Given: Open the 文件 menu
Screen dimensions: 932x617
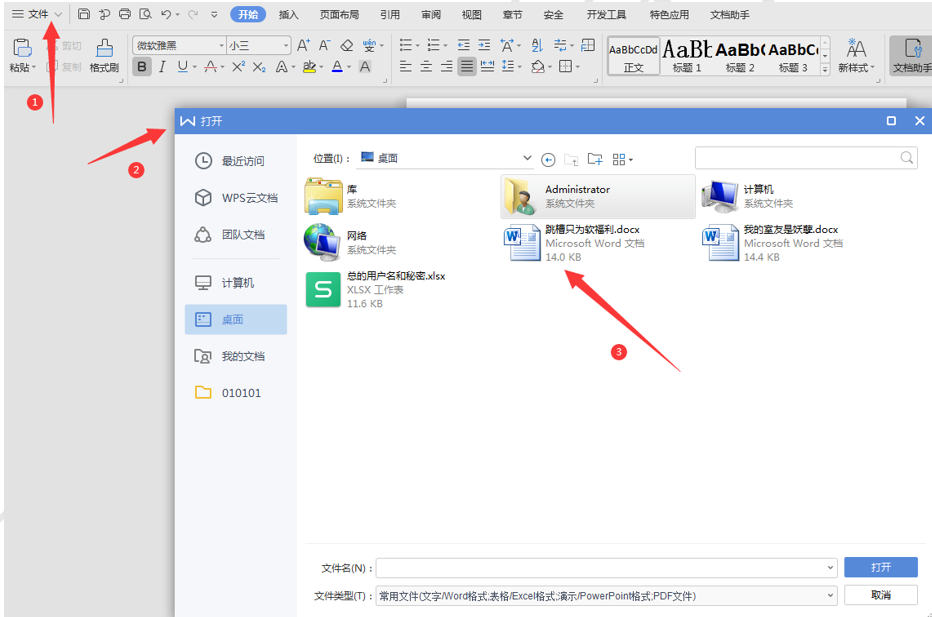Looking at the screenshot, I should click(37, 14).
